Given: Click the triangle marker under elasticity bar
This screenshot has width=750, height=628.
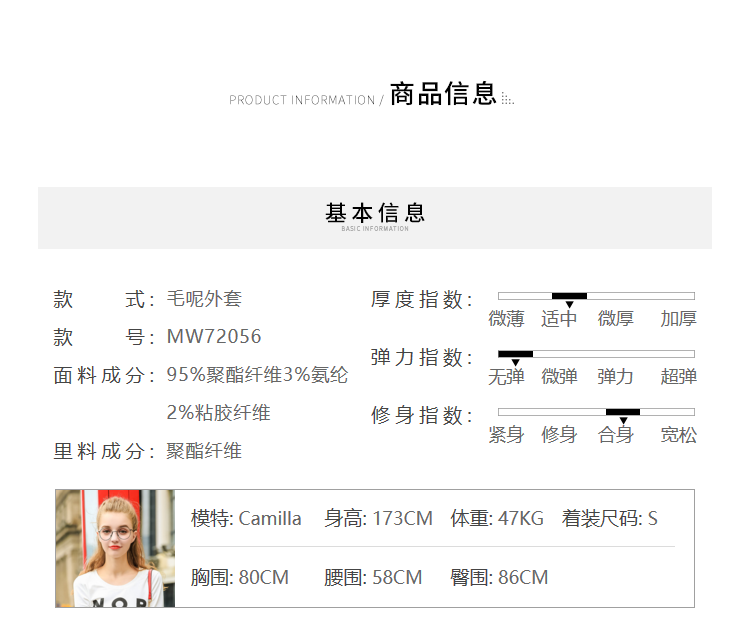Looking at the screenshot, I should pyautogui.click(x=515, y=363).
